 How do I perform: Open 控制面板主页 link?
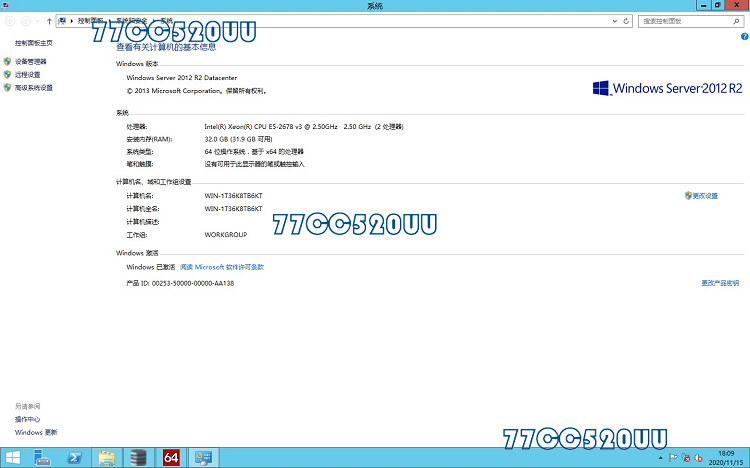pos(33,43)
